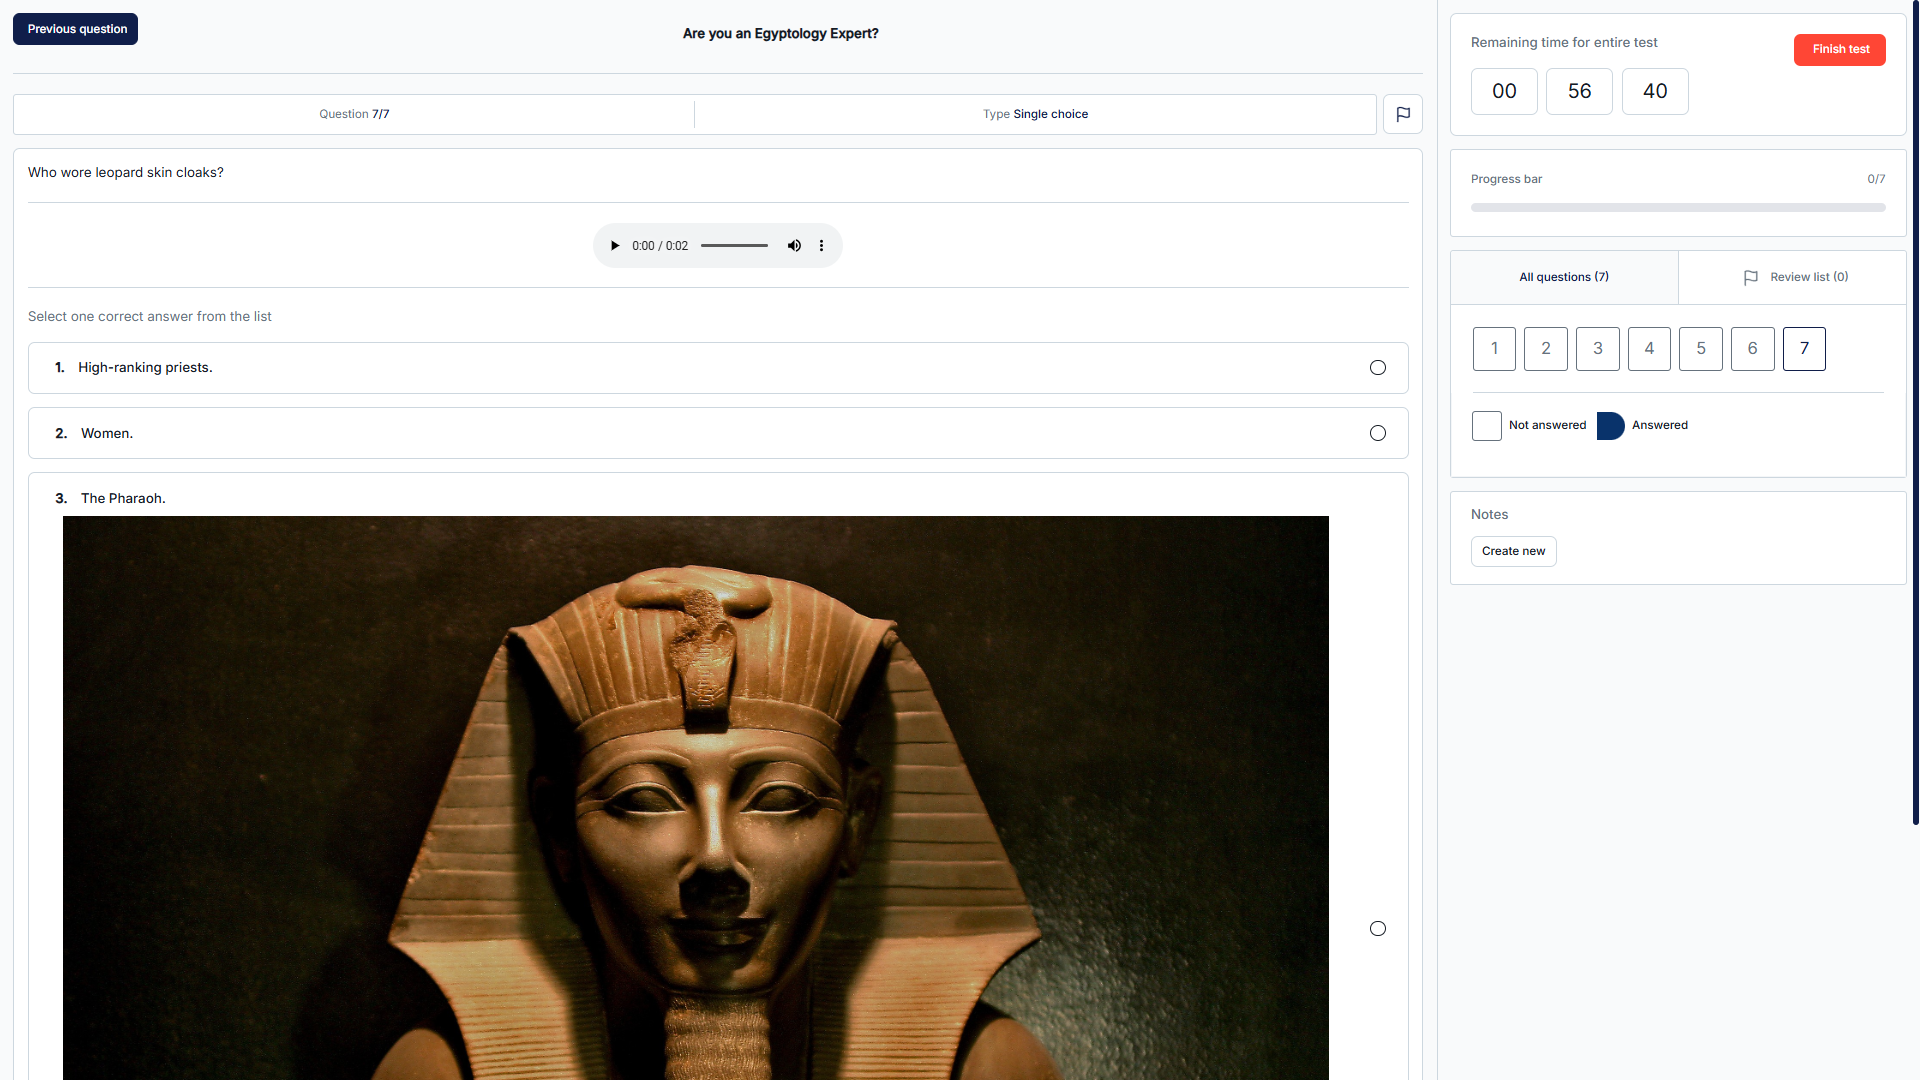Select the Women answer option
The height and width of the screenshot is (1080, 1920).
1377,433
